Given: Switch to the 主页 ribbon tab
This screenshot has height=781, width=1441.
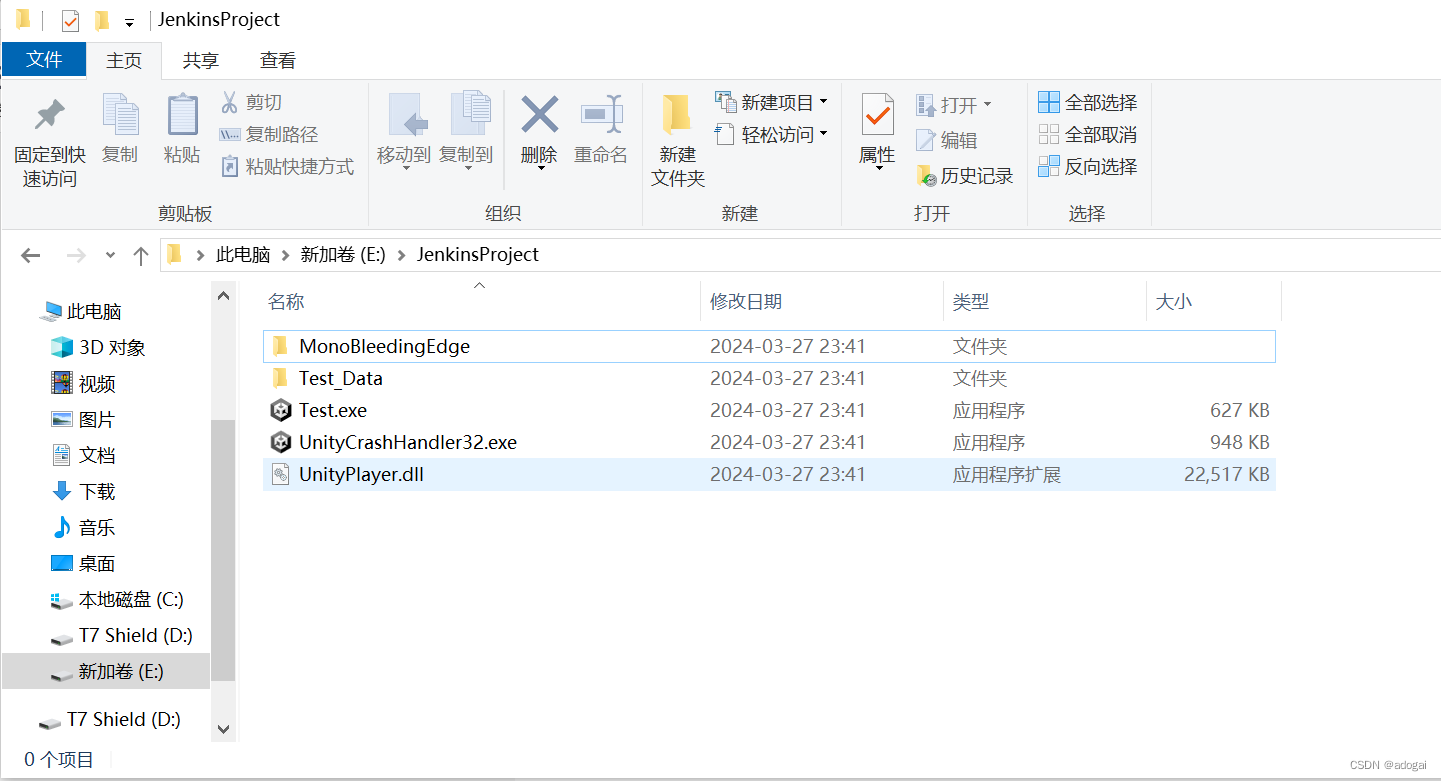Looking at the screenshot, I should (x=124, y=60).
